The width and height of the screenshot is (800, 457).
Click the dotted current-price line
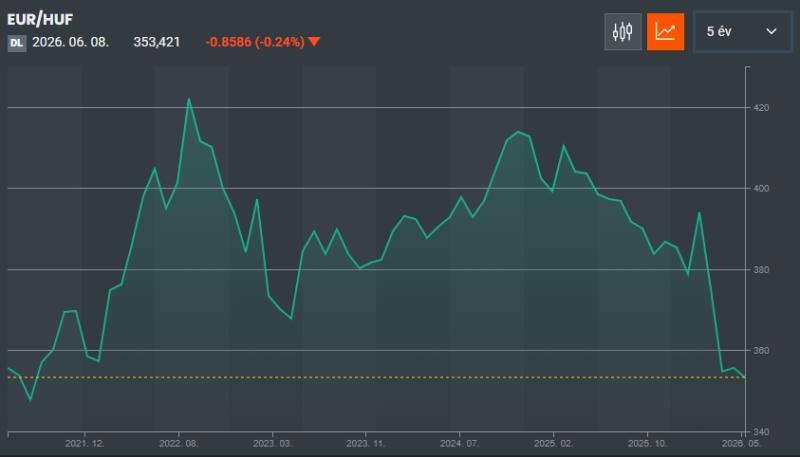click(377, 377)
